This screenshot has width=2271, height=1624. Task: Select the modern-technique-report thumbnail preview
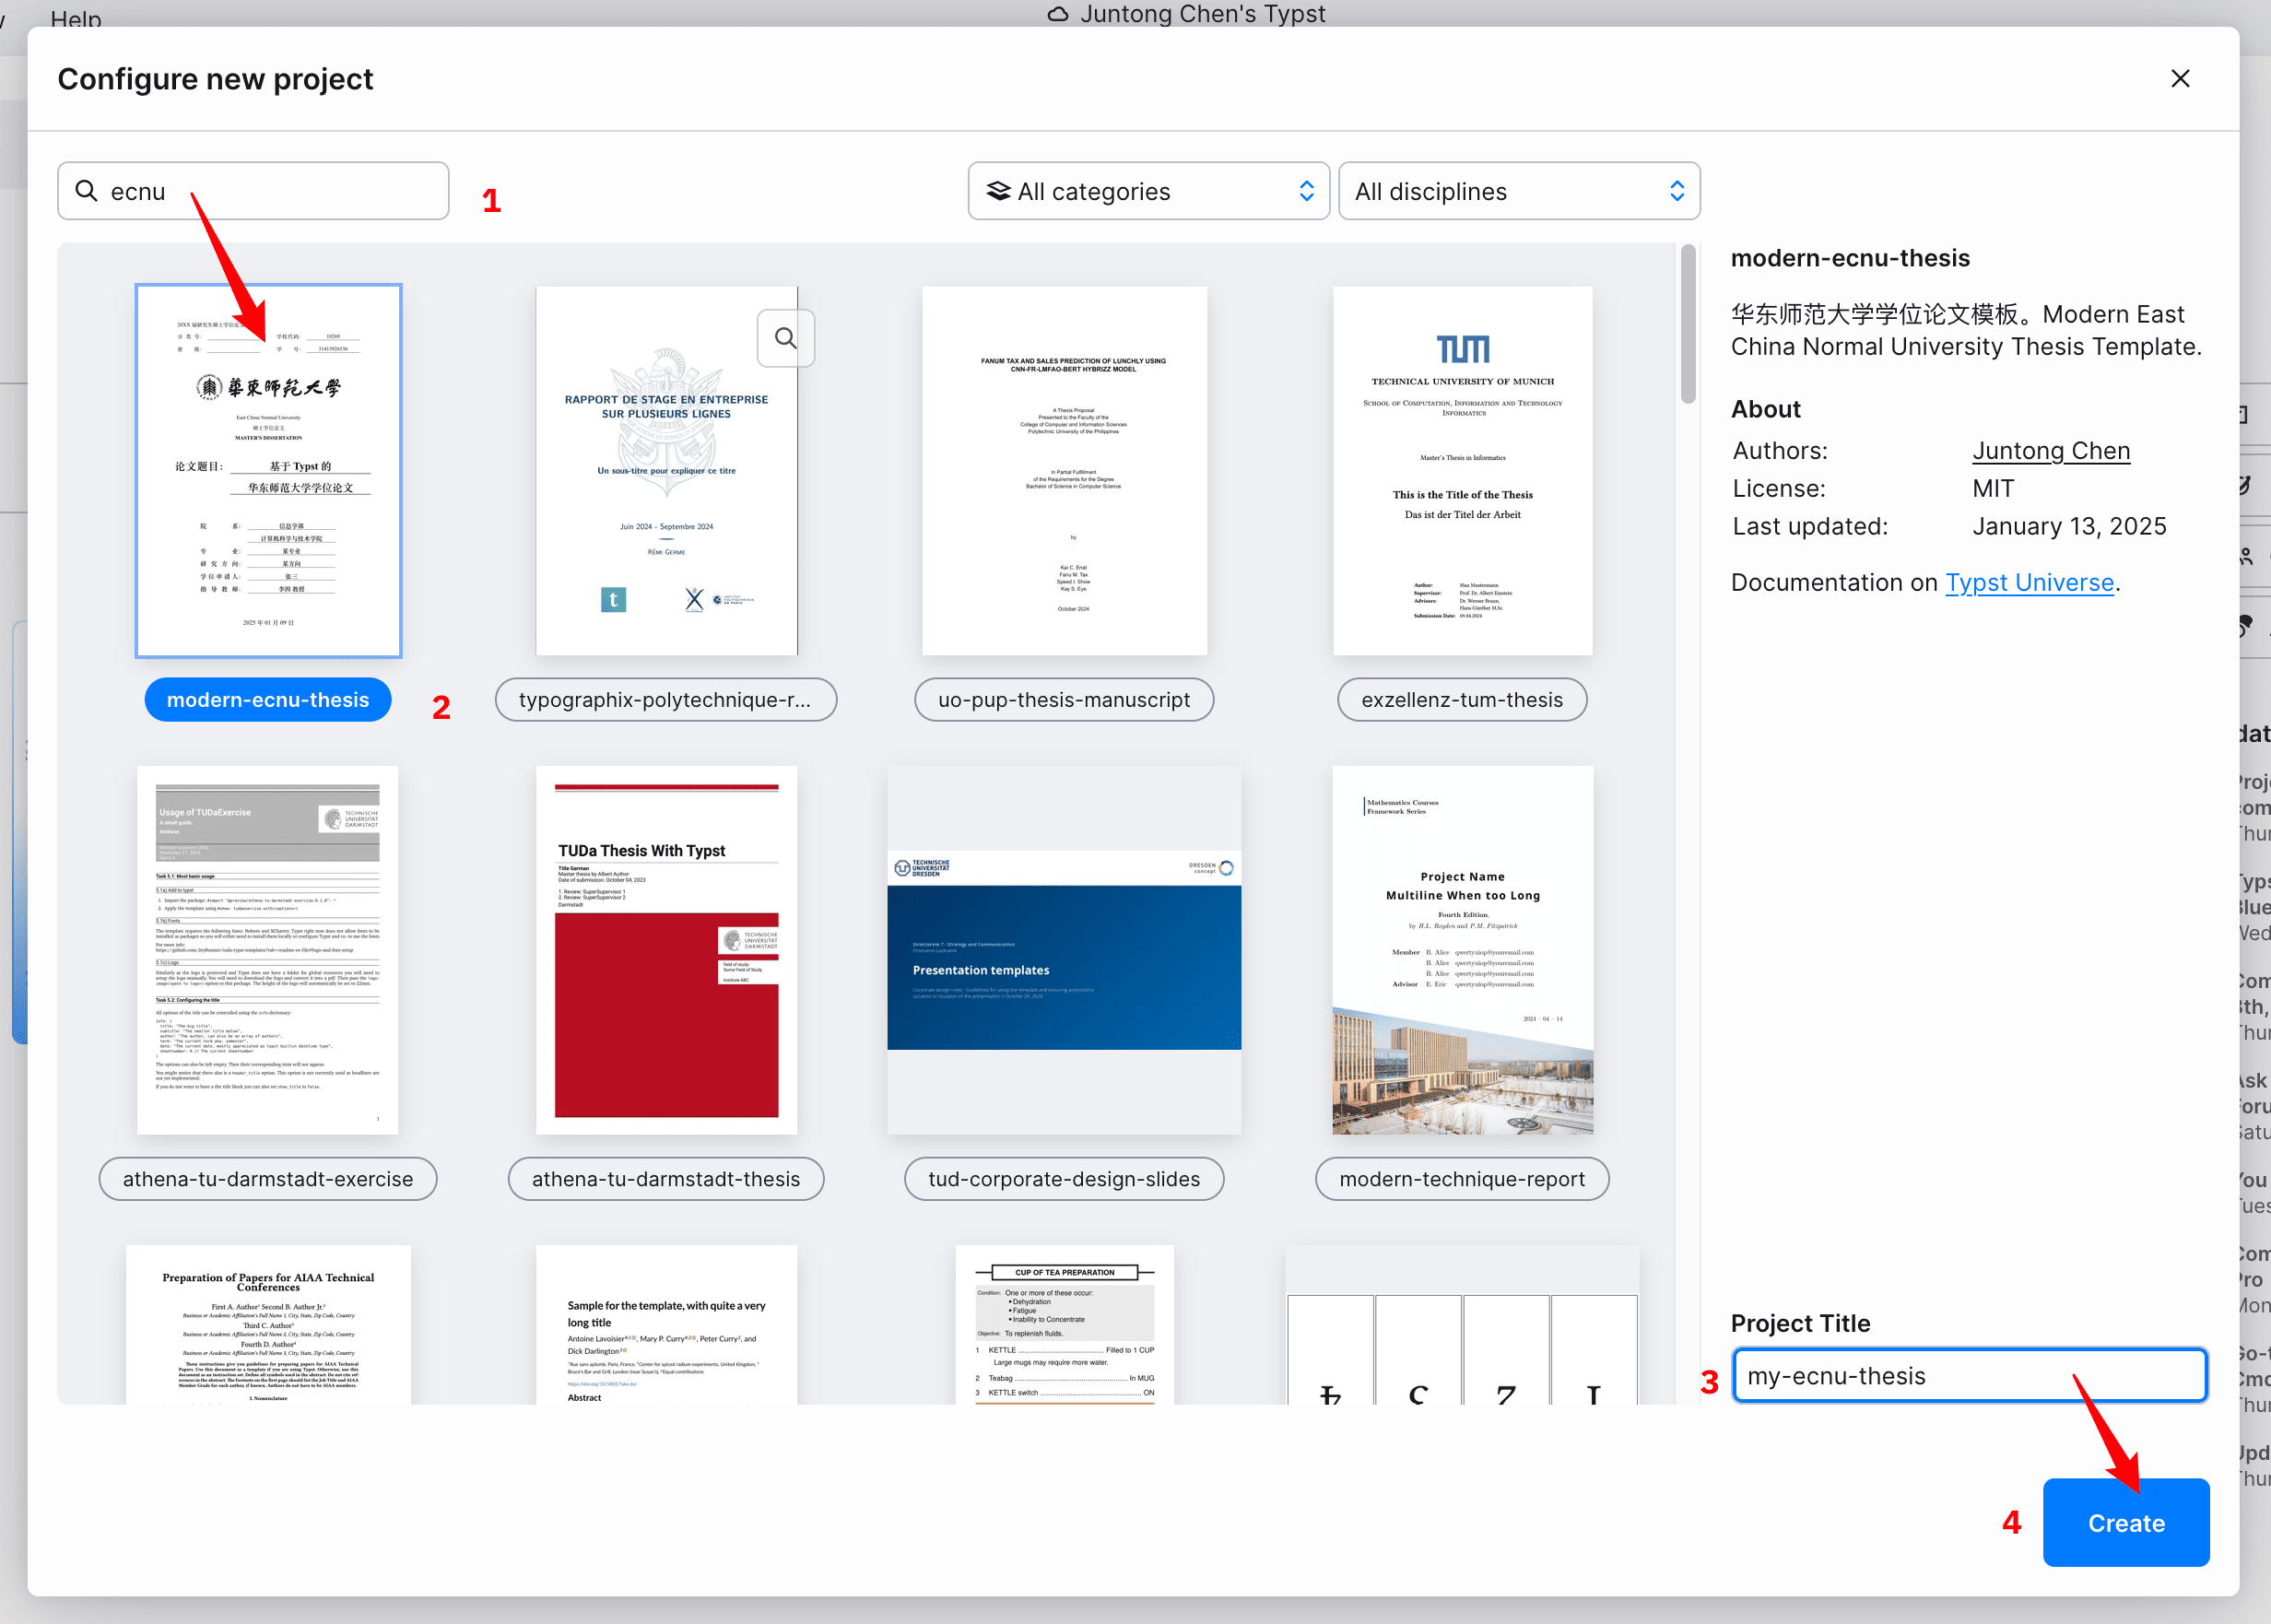click(x=1461, y=950)
